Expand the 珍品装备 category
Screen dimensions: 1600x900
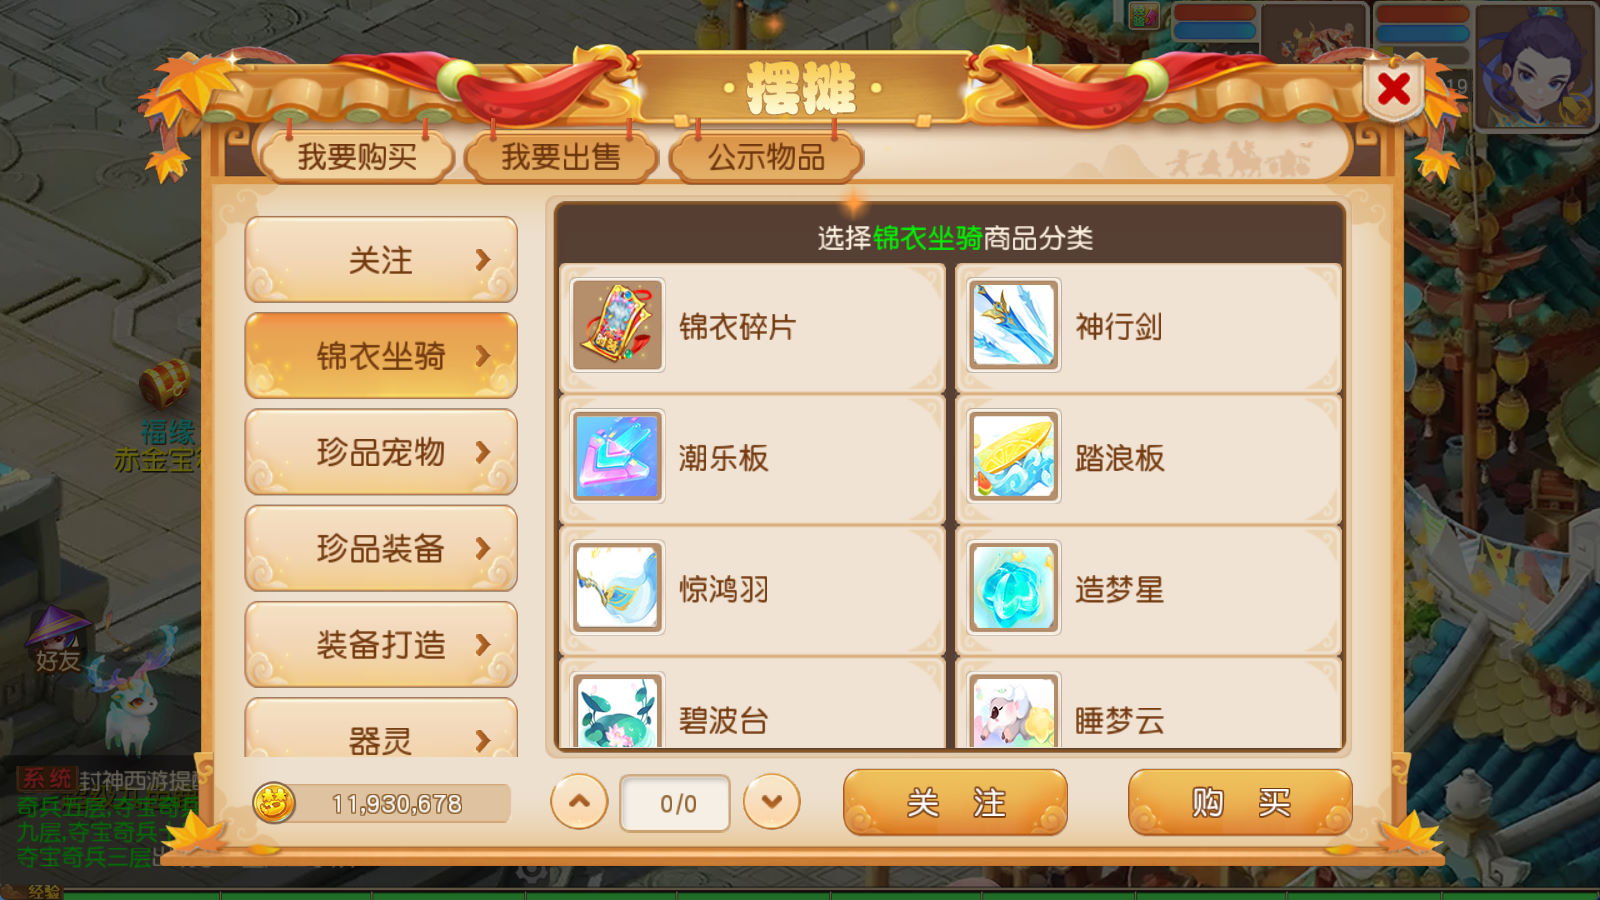[x=381, y=548]
